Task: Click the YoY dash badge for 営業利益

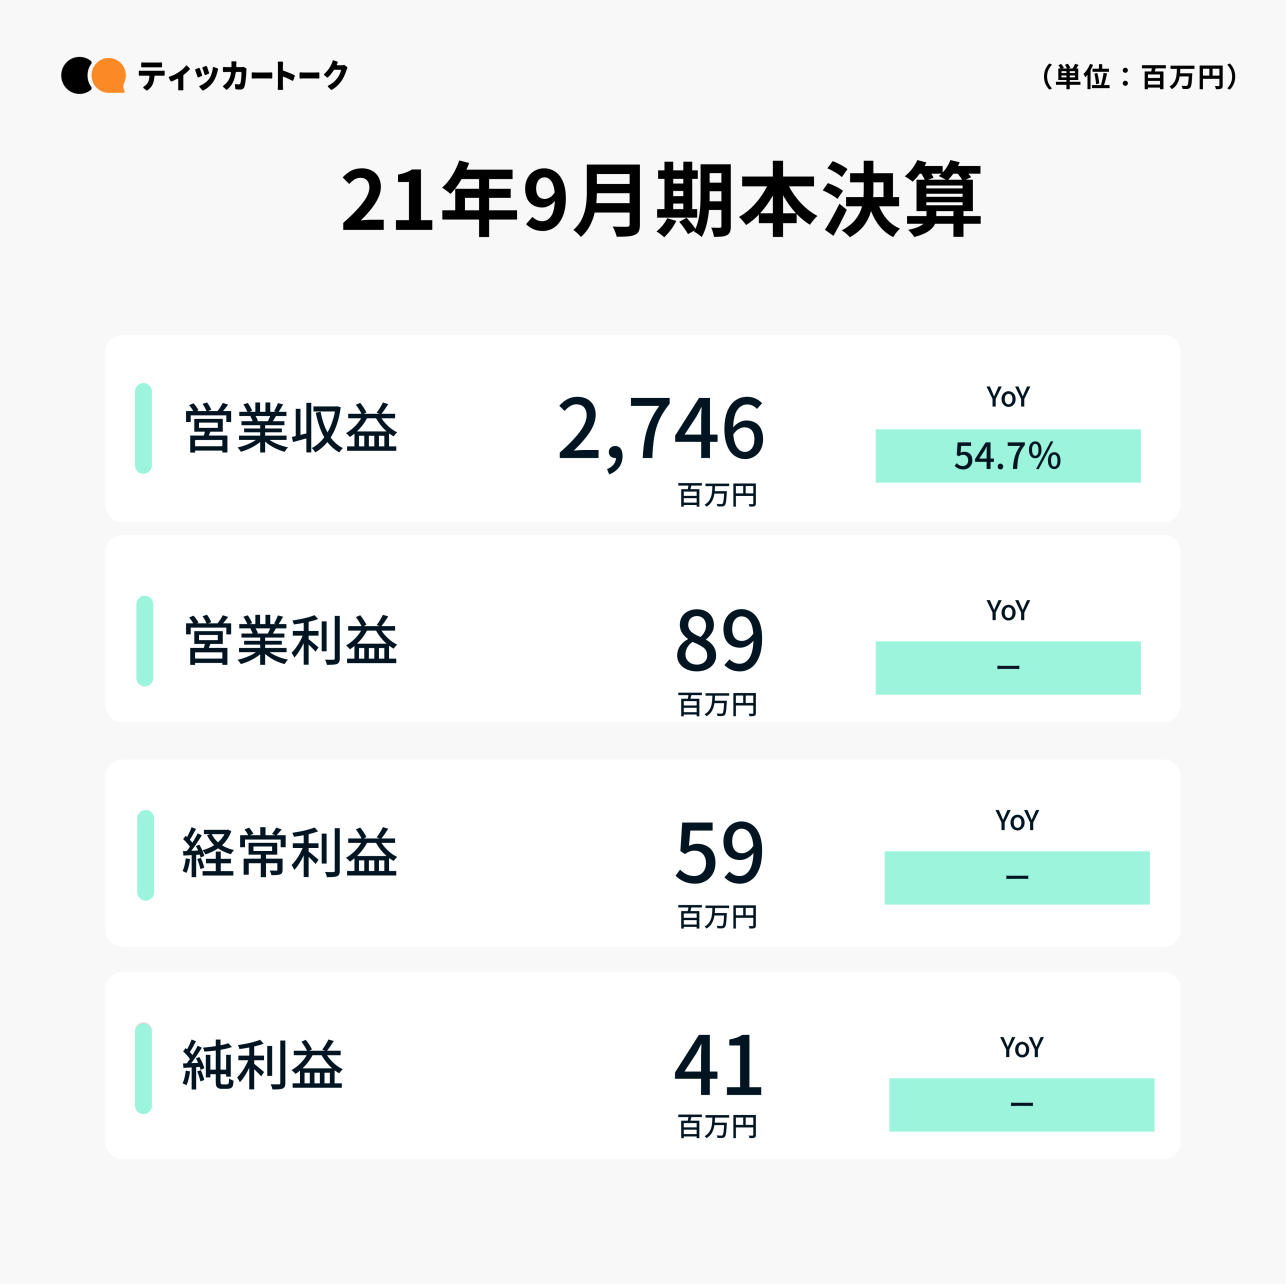Action: pyautogui.click(x=1008, y=668)
